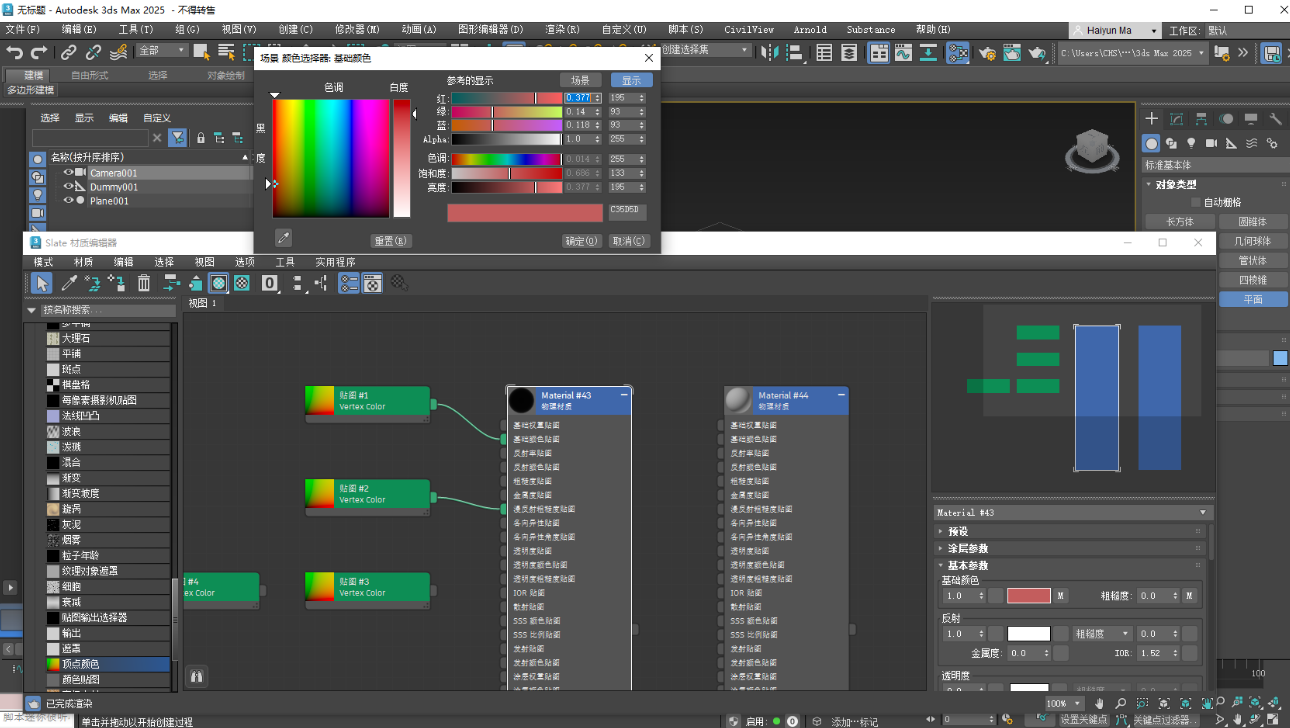This screenshot has height=728, width=1290.
Task: Open reflection 粗糙度 roughness mode dropdown
Action: click(1103, 634)
